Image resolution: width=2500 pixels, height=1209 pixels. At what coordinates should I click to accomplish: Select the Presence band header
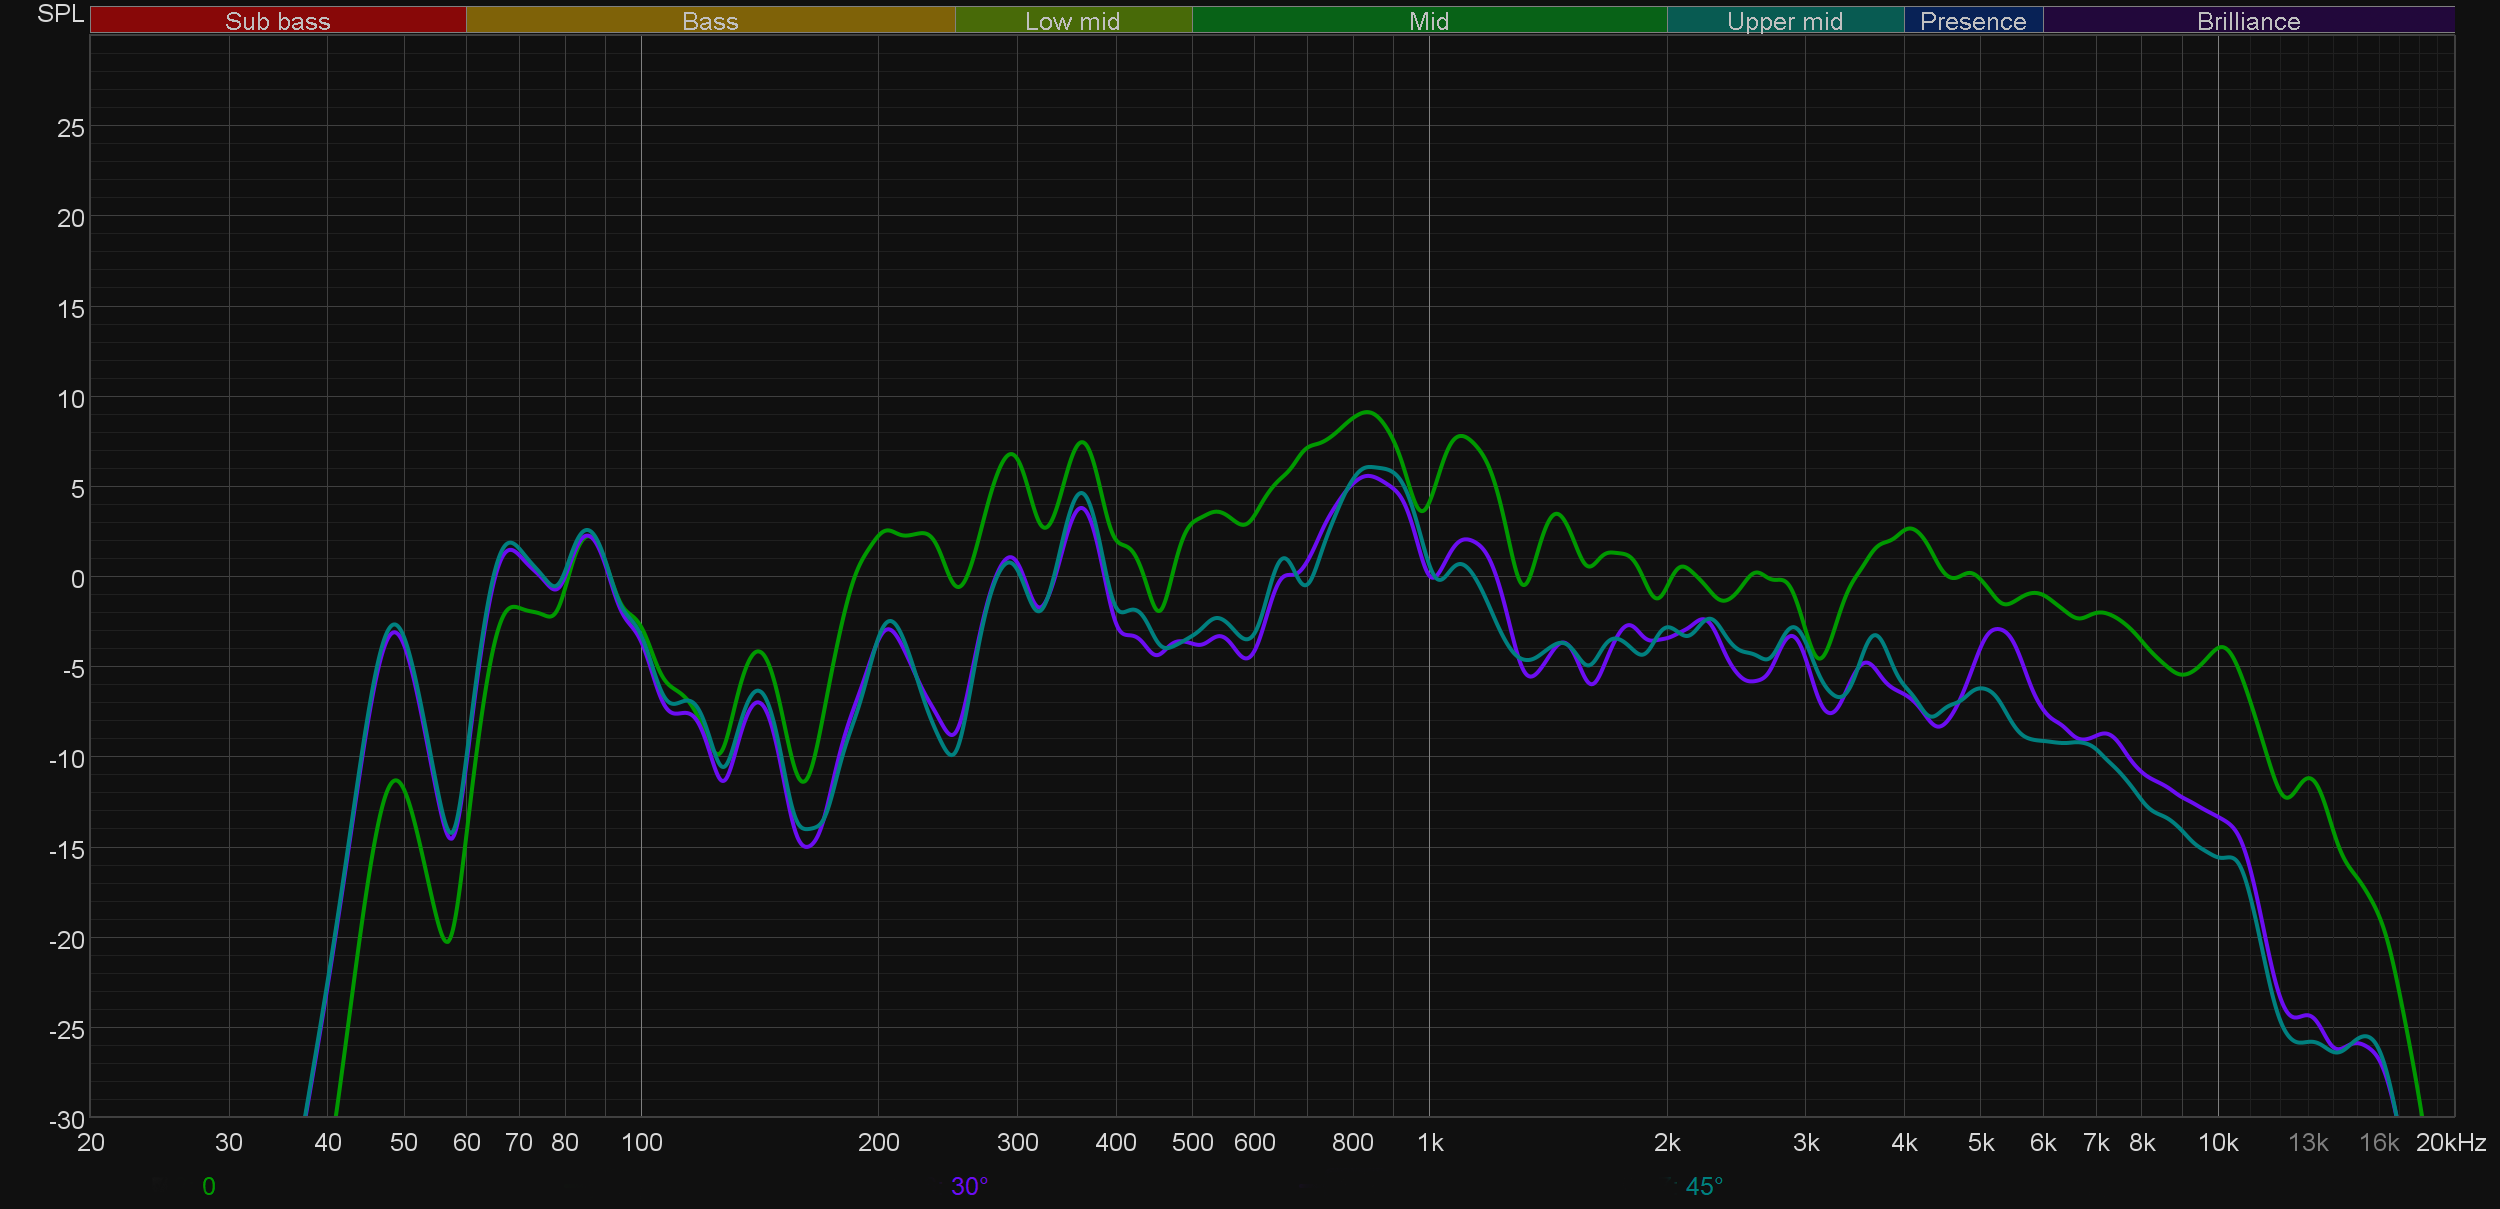(x=1972, y=20)
